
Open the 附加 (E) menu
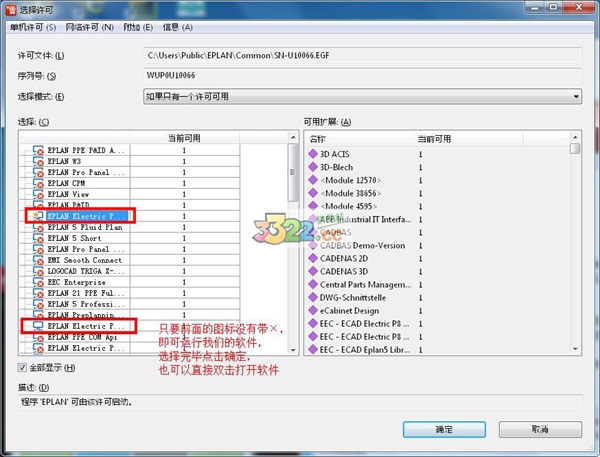click(x=138, y=27)
